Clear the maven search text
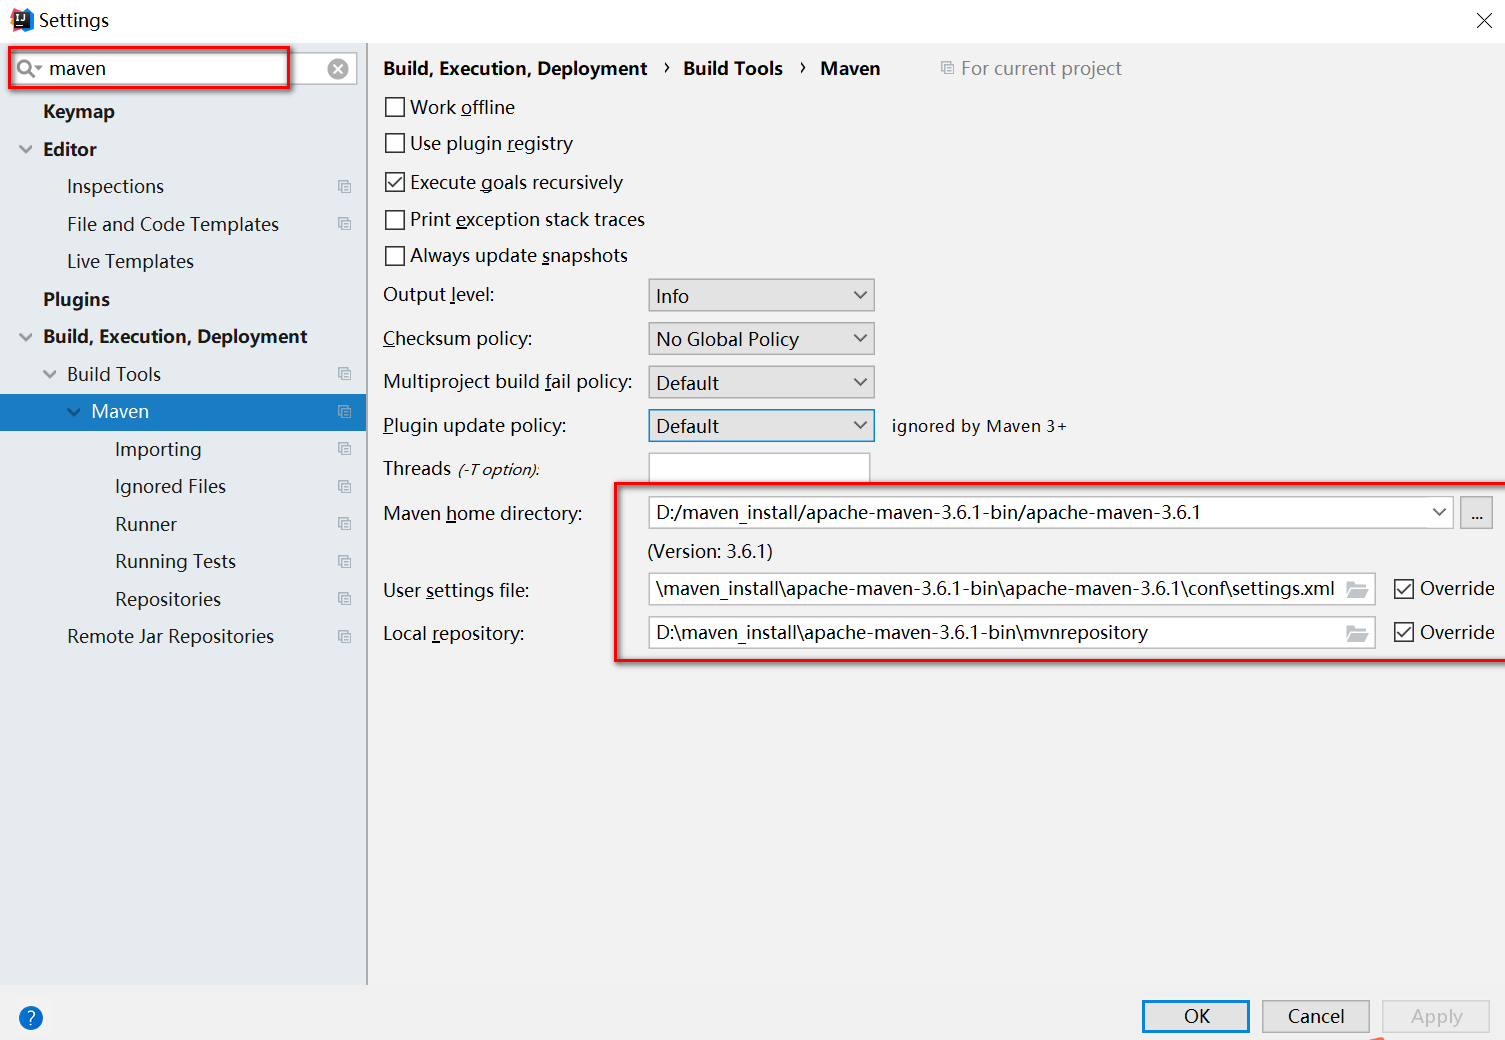This screenshot has width=1505, height=1040. point(338,68)
